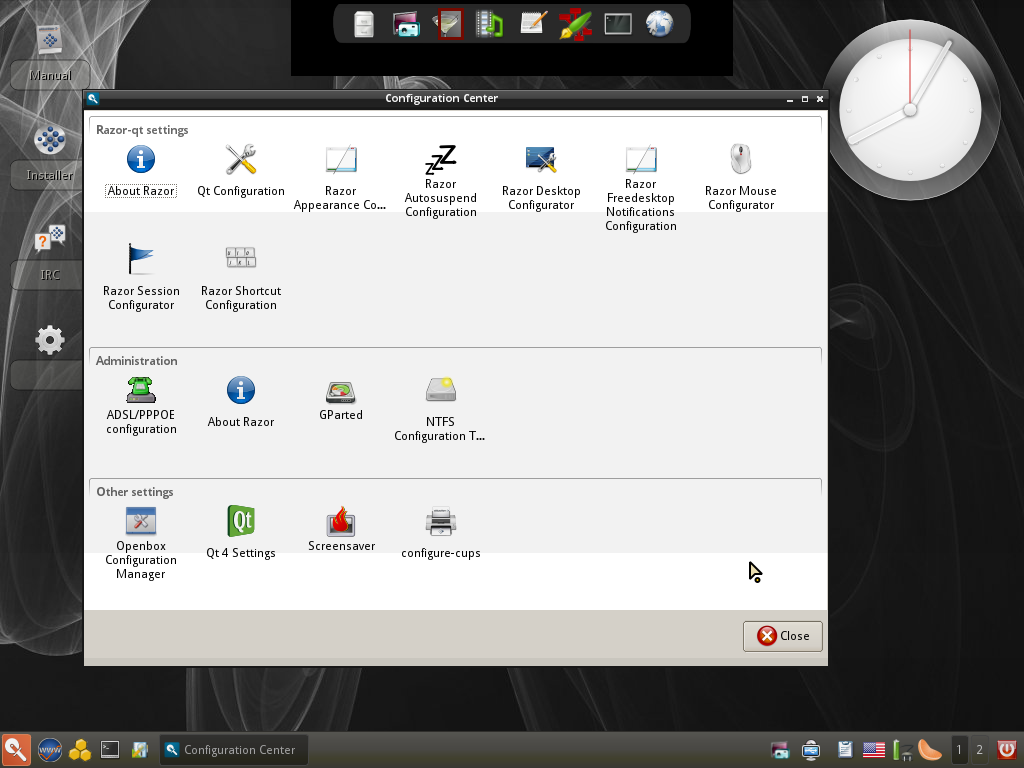The height and width of the screenshot is (768, 1024).
Task: Click battery power tray icon
Action: (x=903, y=750)
